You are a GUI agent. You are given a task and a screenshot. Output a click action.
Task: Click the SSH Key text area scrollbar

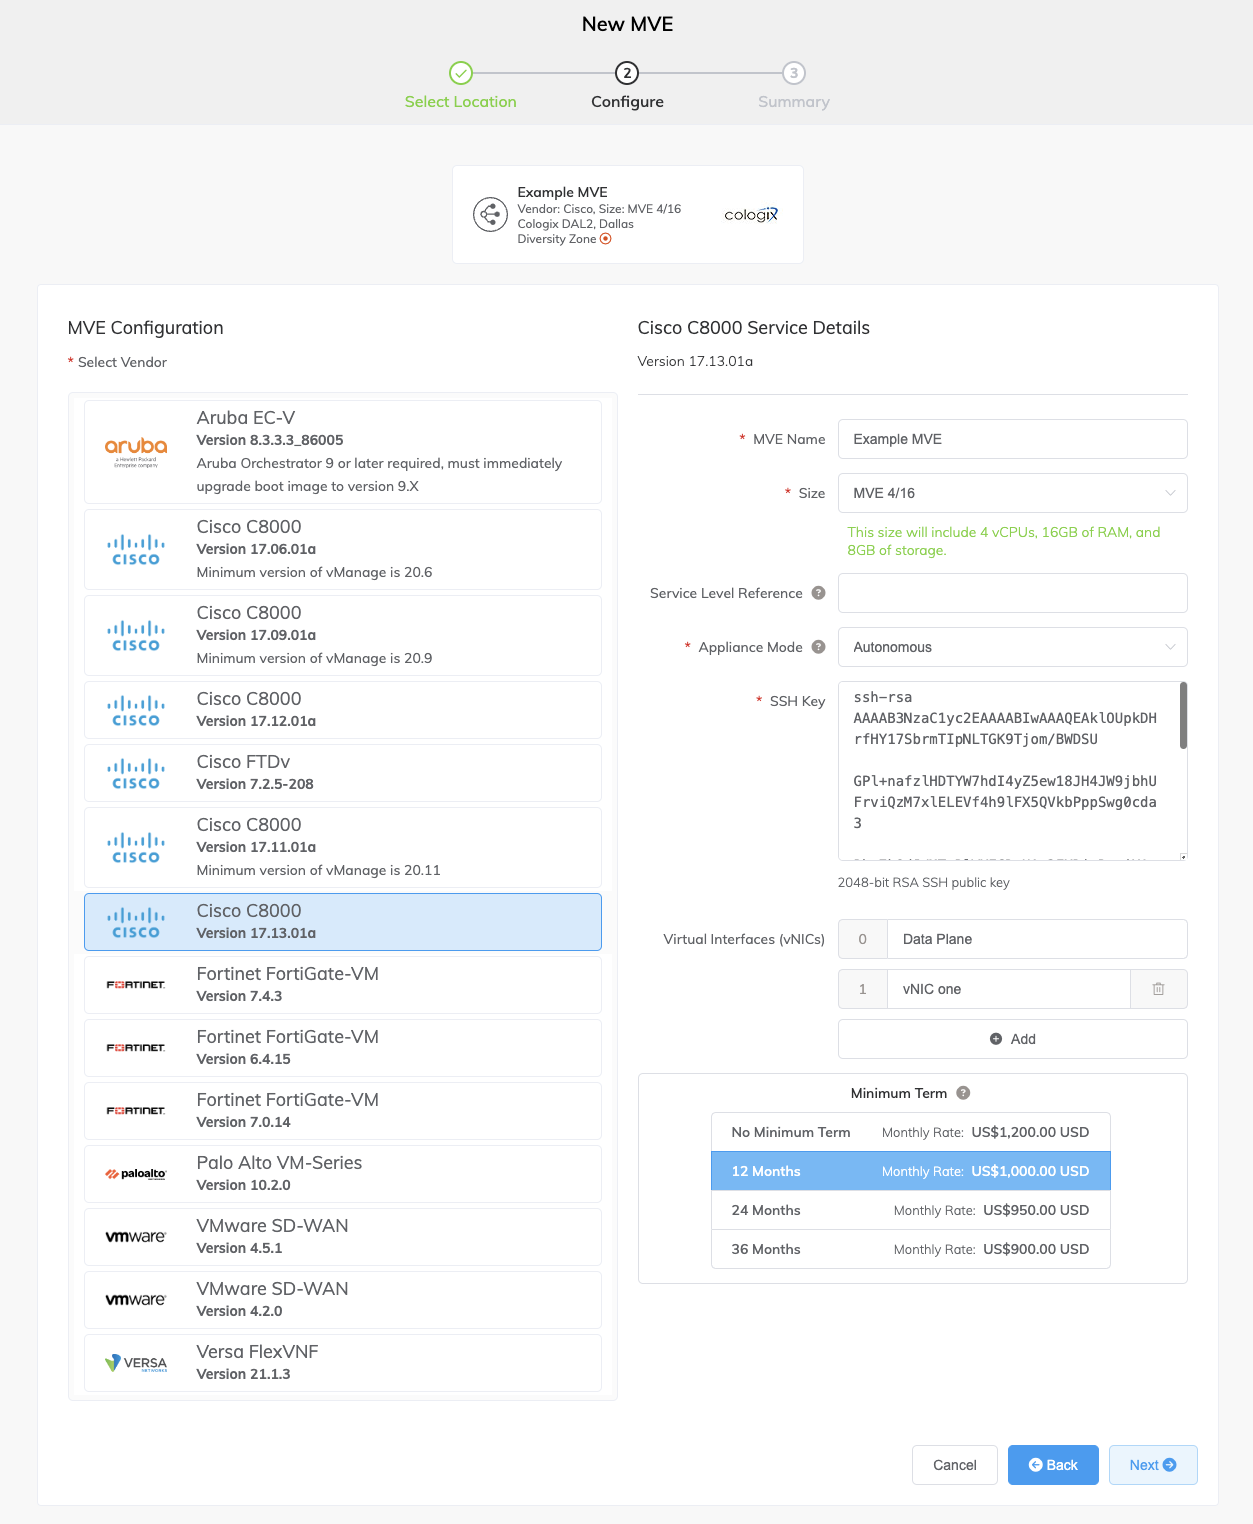(1183, 715)
